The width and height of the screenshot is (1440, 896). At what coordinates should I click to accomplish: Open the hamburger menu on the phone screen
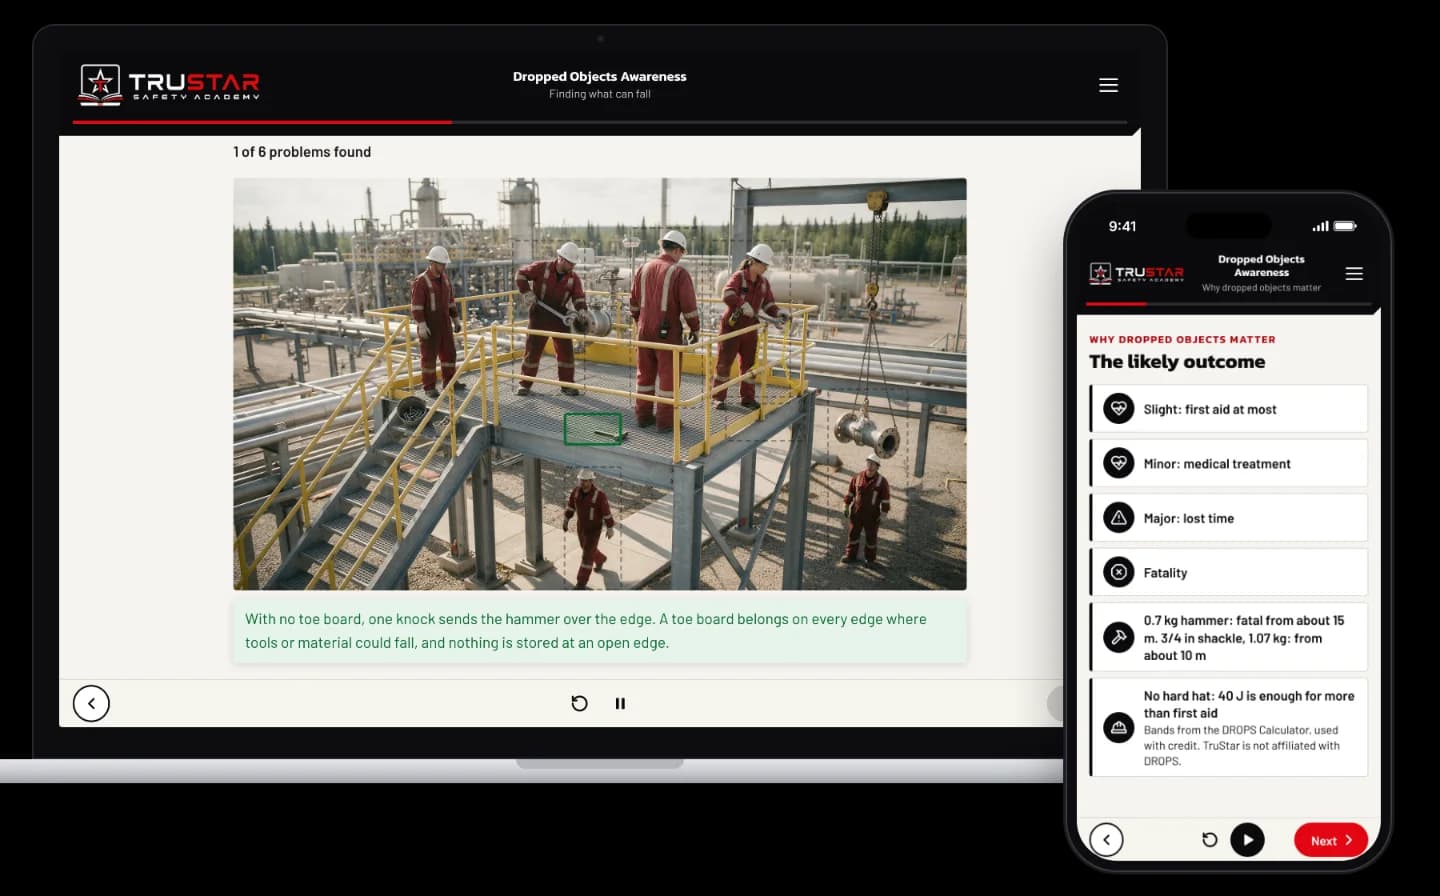[1354, 273]
